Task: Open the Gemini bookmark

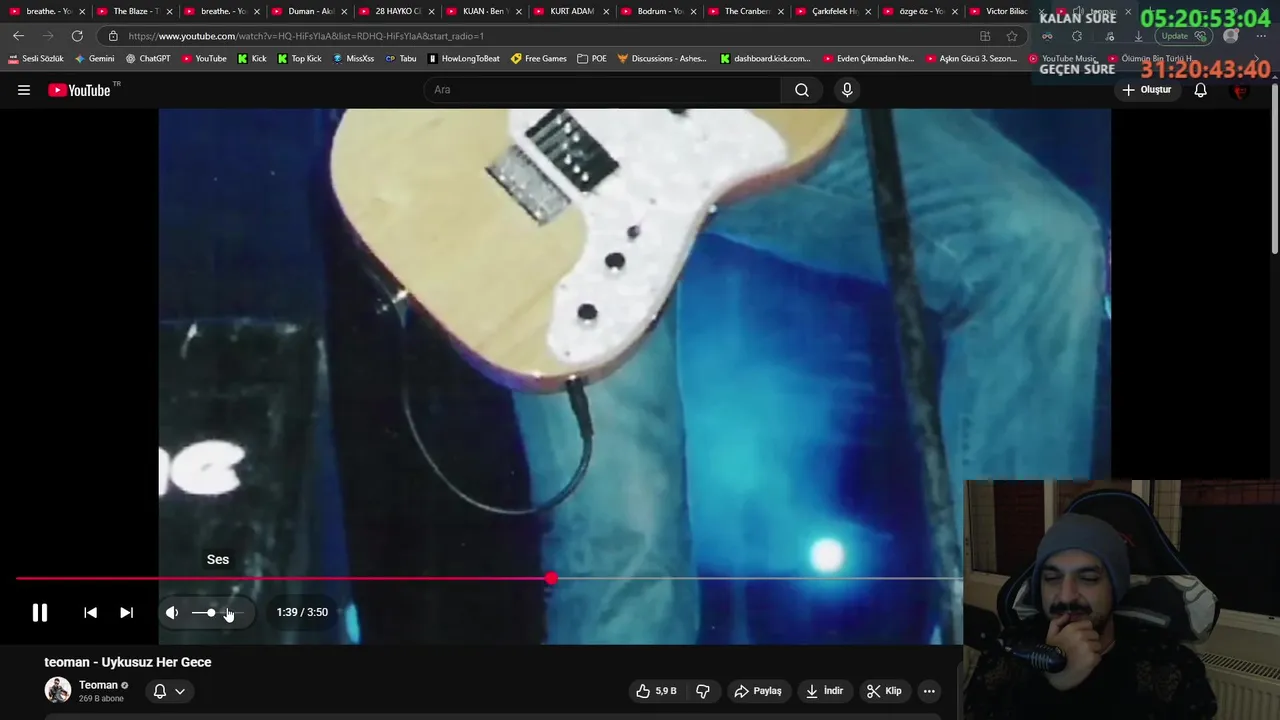Action: (x=95, y=59)
